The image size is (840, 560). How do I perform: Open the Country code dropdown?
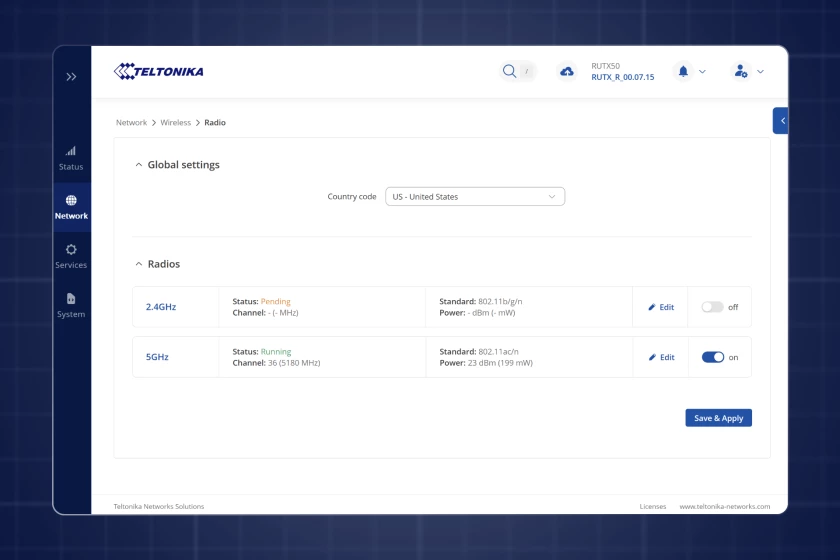(475, 197)
